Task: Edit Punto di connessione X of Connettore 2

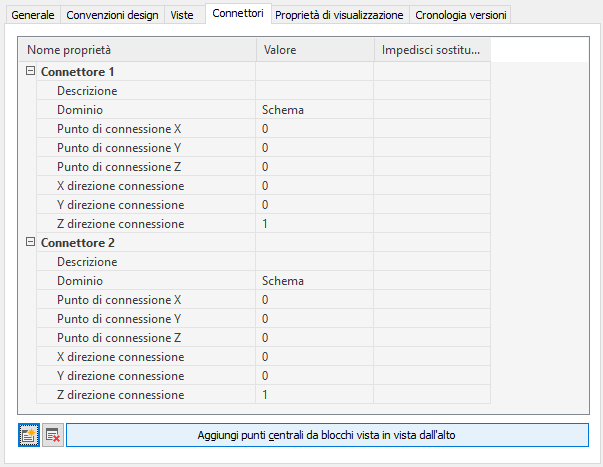Action: tap(314, 300)
